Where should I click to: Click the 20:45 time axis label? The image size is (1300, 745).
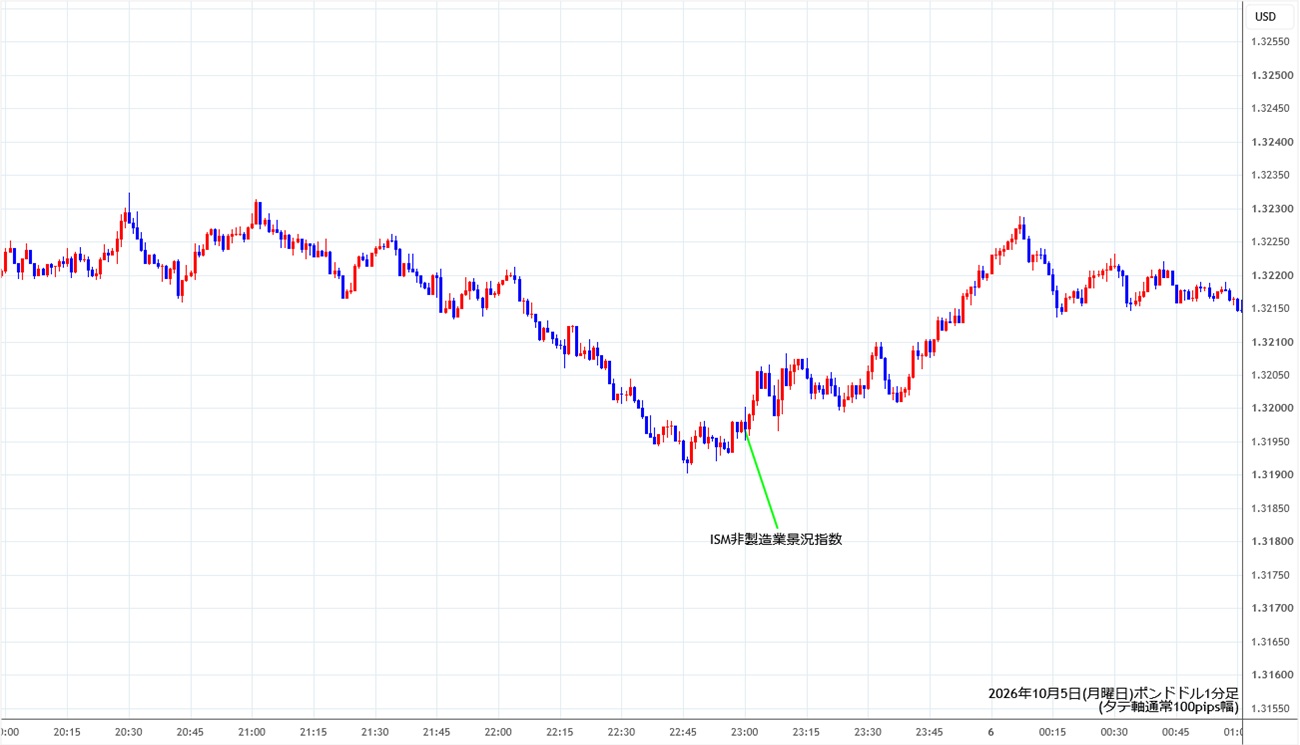click(x=190, y=732)
